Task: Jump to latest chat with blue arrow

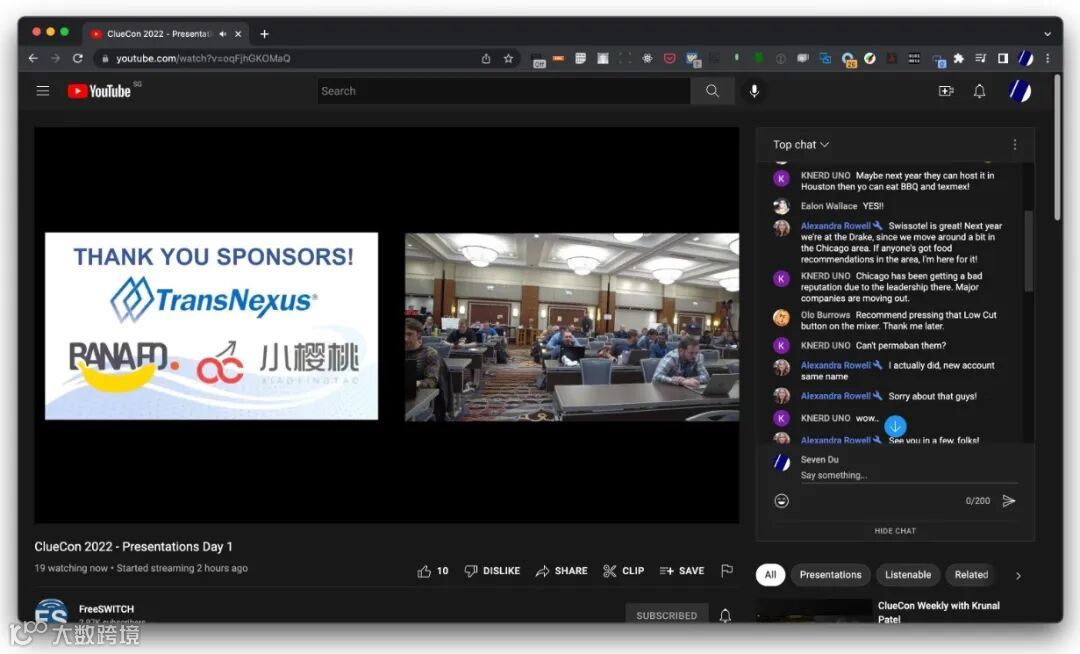Action: (895, 426)
